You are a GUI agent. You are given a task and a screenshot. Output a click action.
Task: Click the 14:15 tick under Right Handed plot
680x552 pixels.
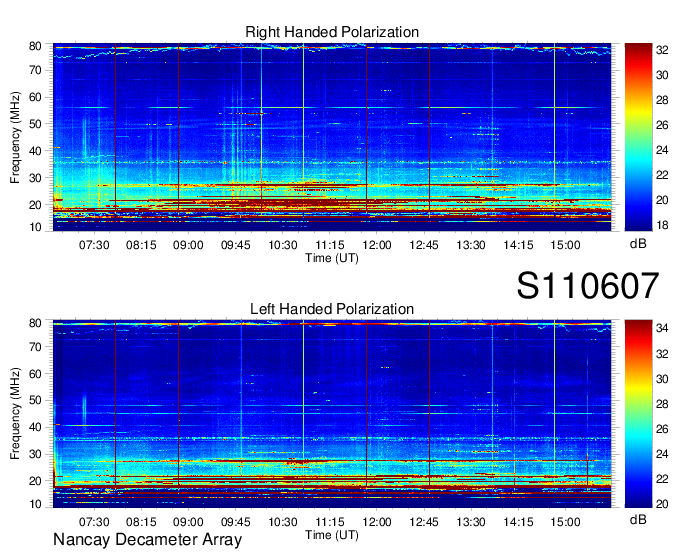[x=518, y=245]
